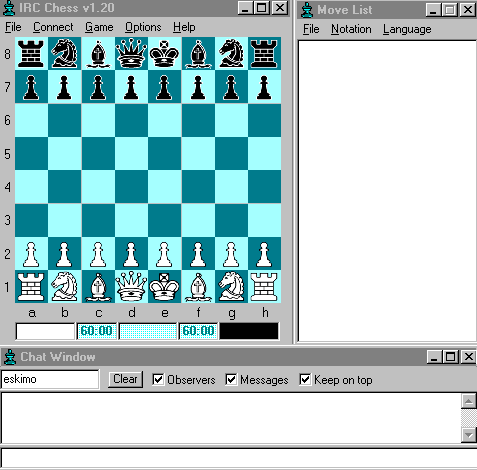Screen dimensions: 477x470
Task: Click the black knight on b8
Action: [x=64, y=53]
